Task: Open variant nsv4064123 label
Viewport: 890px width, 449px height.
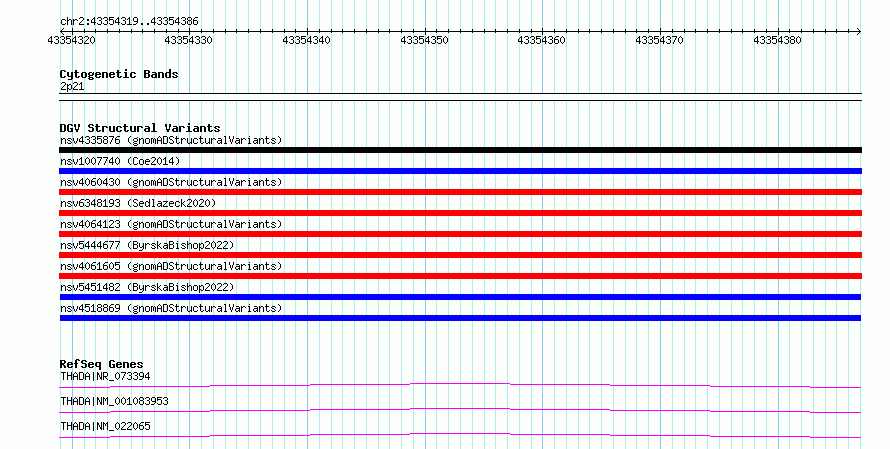Action: click(x=171, y=224)
